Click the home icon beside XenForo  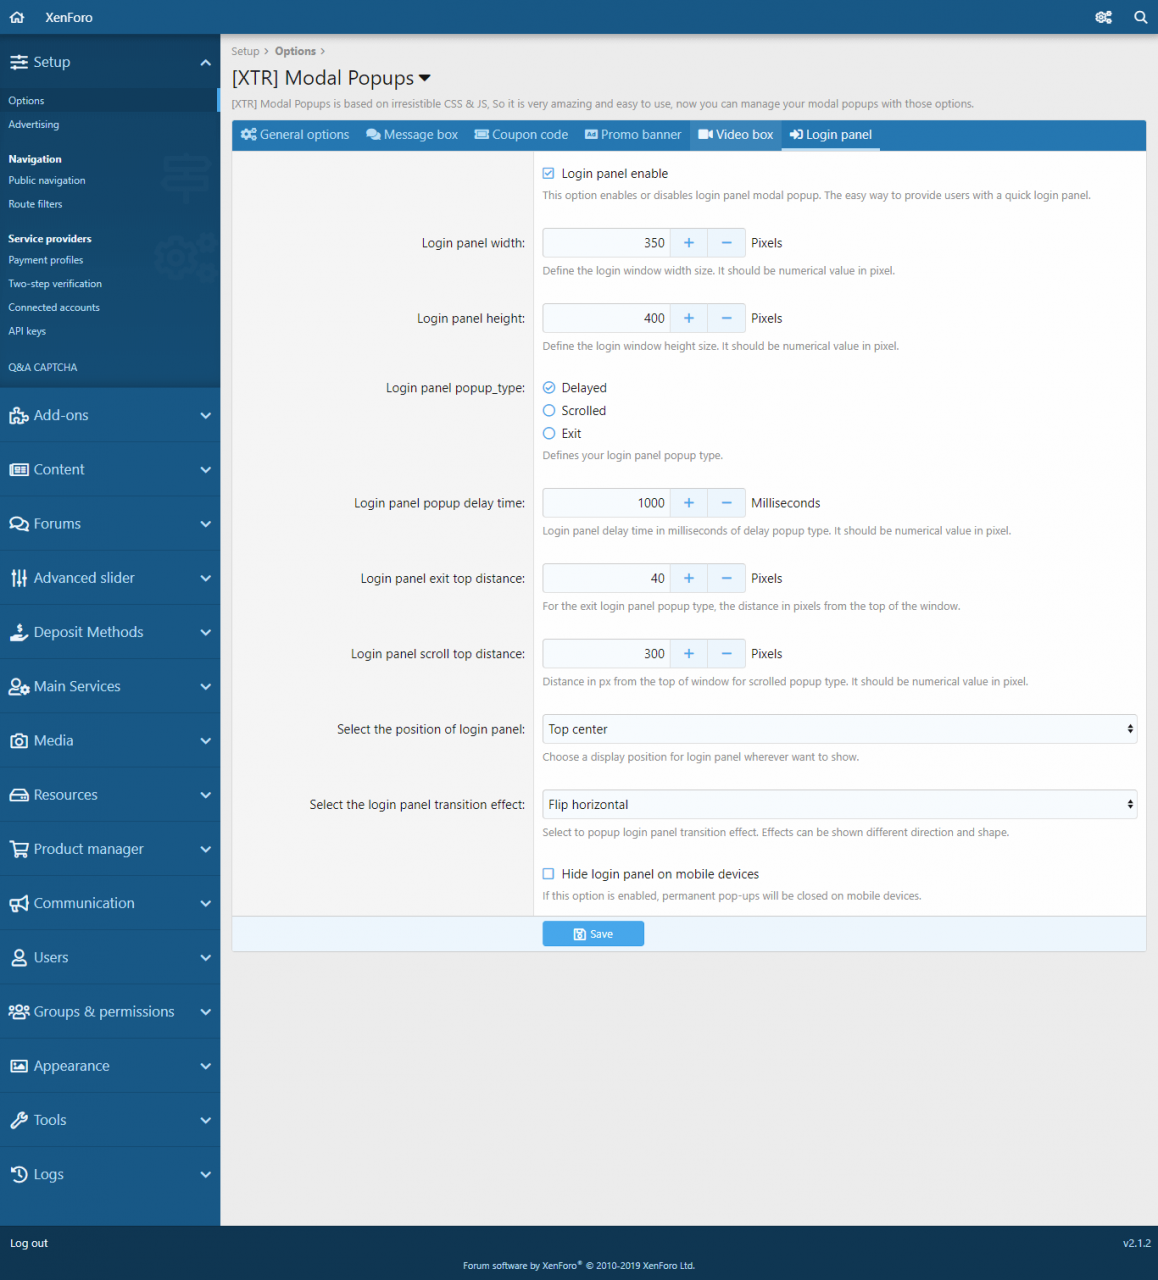pyautogui.click(x=17, y=17)
